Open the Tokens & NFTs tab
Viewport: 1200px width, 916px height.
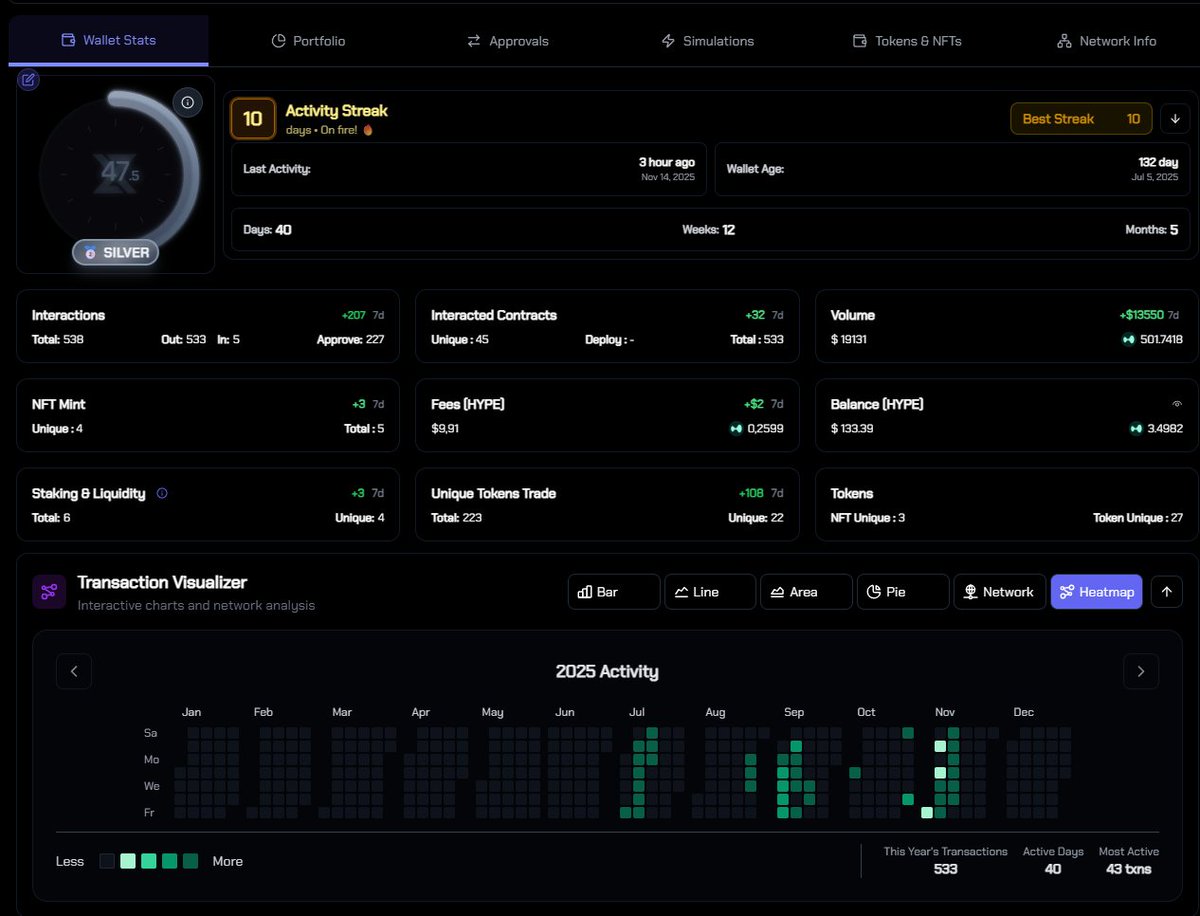tap(907, 41)
